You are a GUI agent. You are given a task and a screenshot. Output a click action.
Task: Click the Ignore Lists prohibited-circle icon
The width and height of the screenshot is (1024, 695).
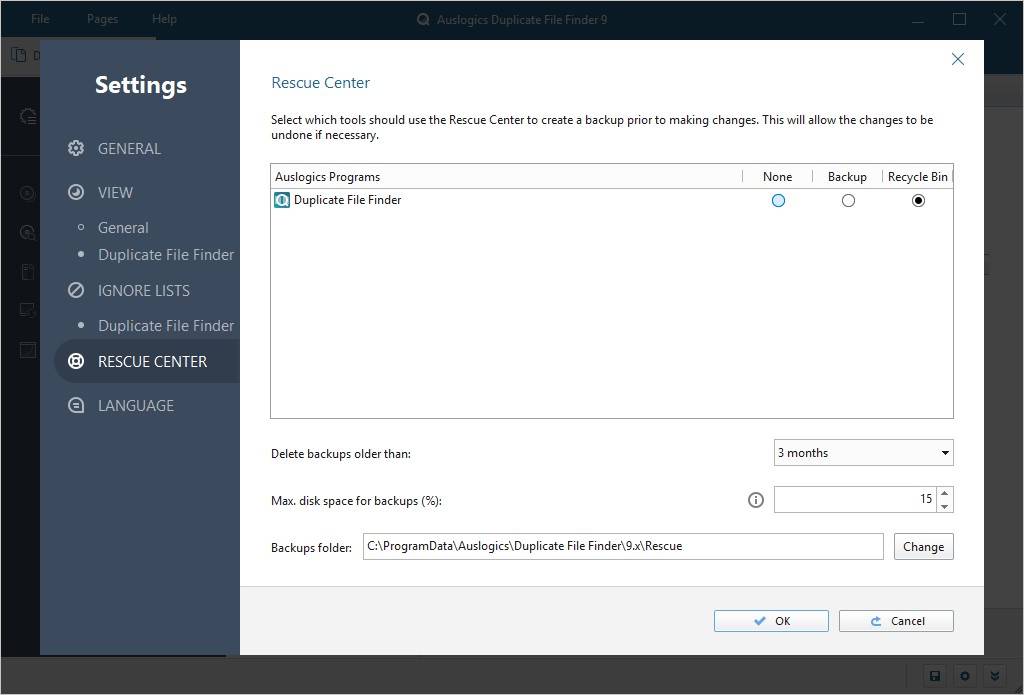(76, 290)
